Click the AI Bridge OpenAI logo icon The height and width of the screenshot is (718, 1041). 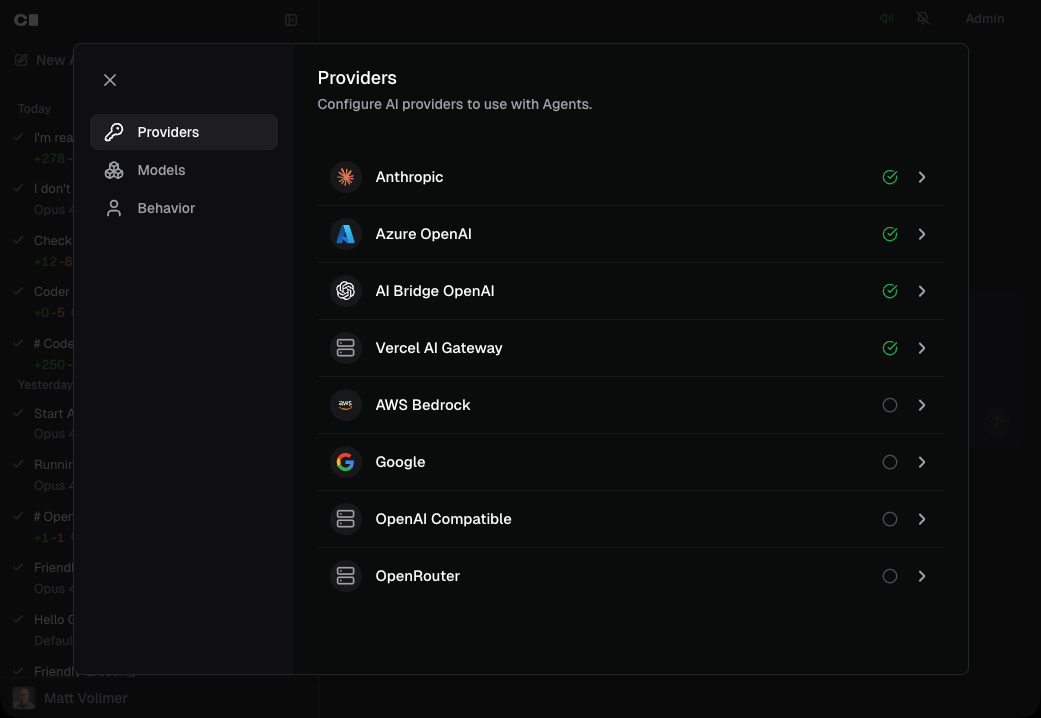[x=346, y=291]
